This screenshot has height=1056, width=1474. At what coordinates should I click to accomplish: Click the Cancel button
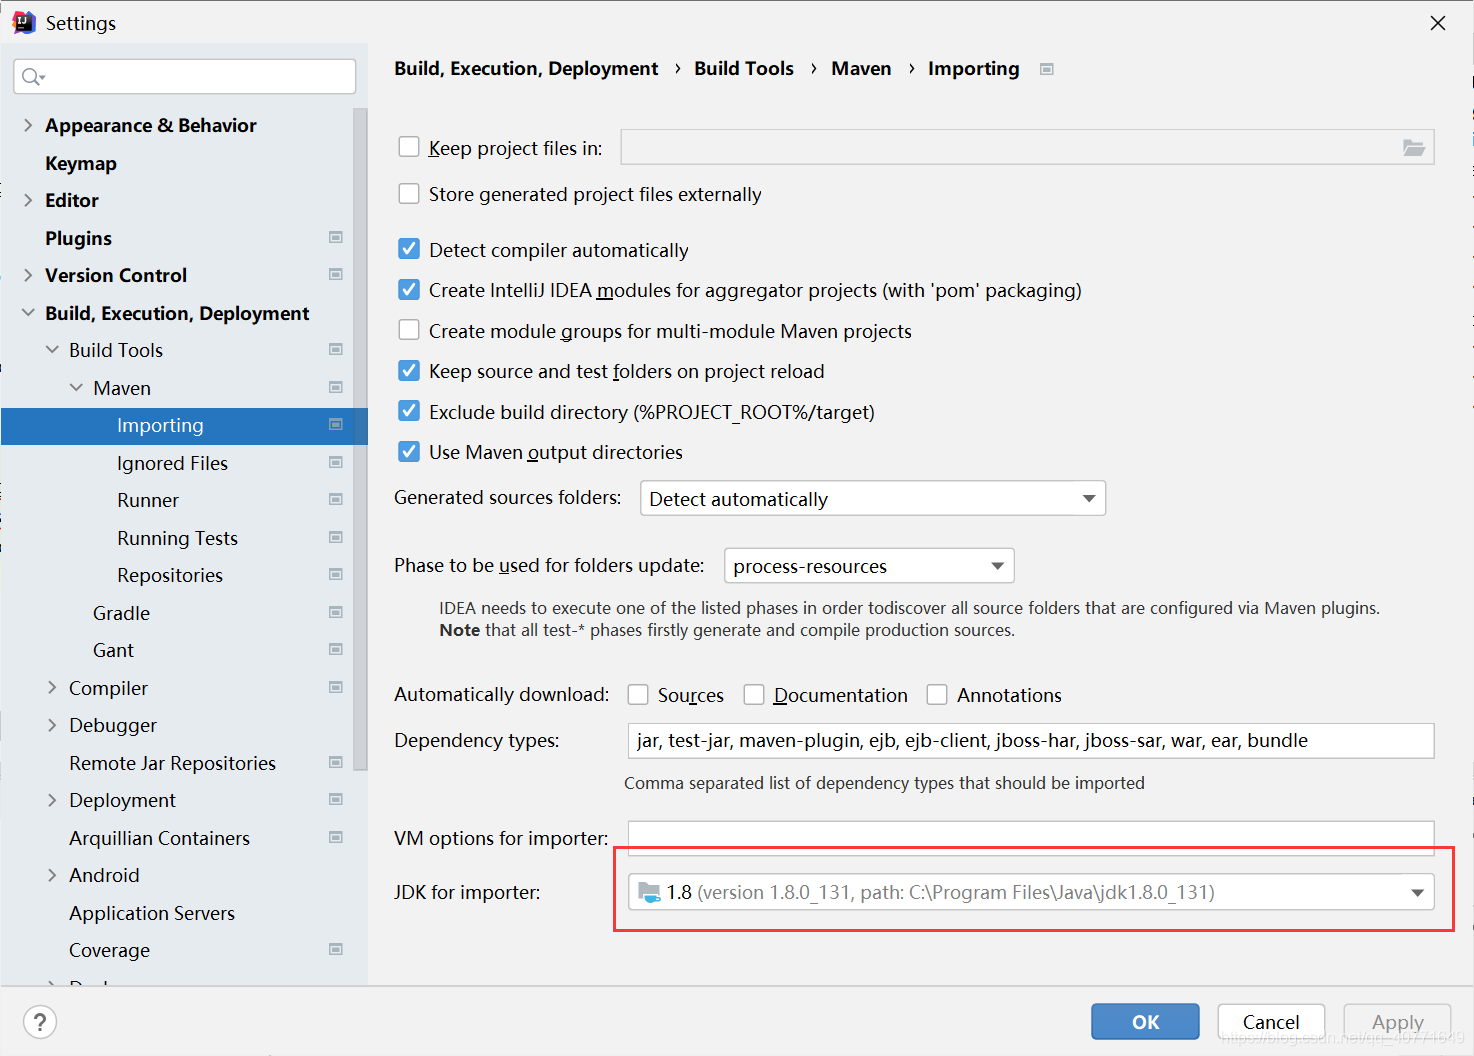coord(1270,1021)
